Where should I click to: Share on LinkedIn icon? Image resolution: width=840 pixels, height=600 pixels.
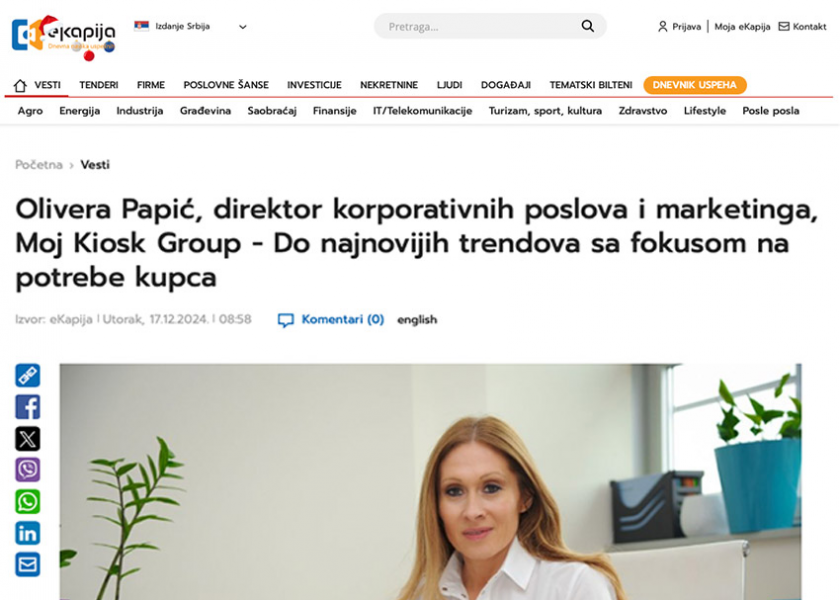point(27,534)
